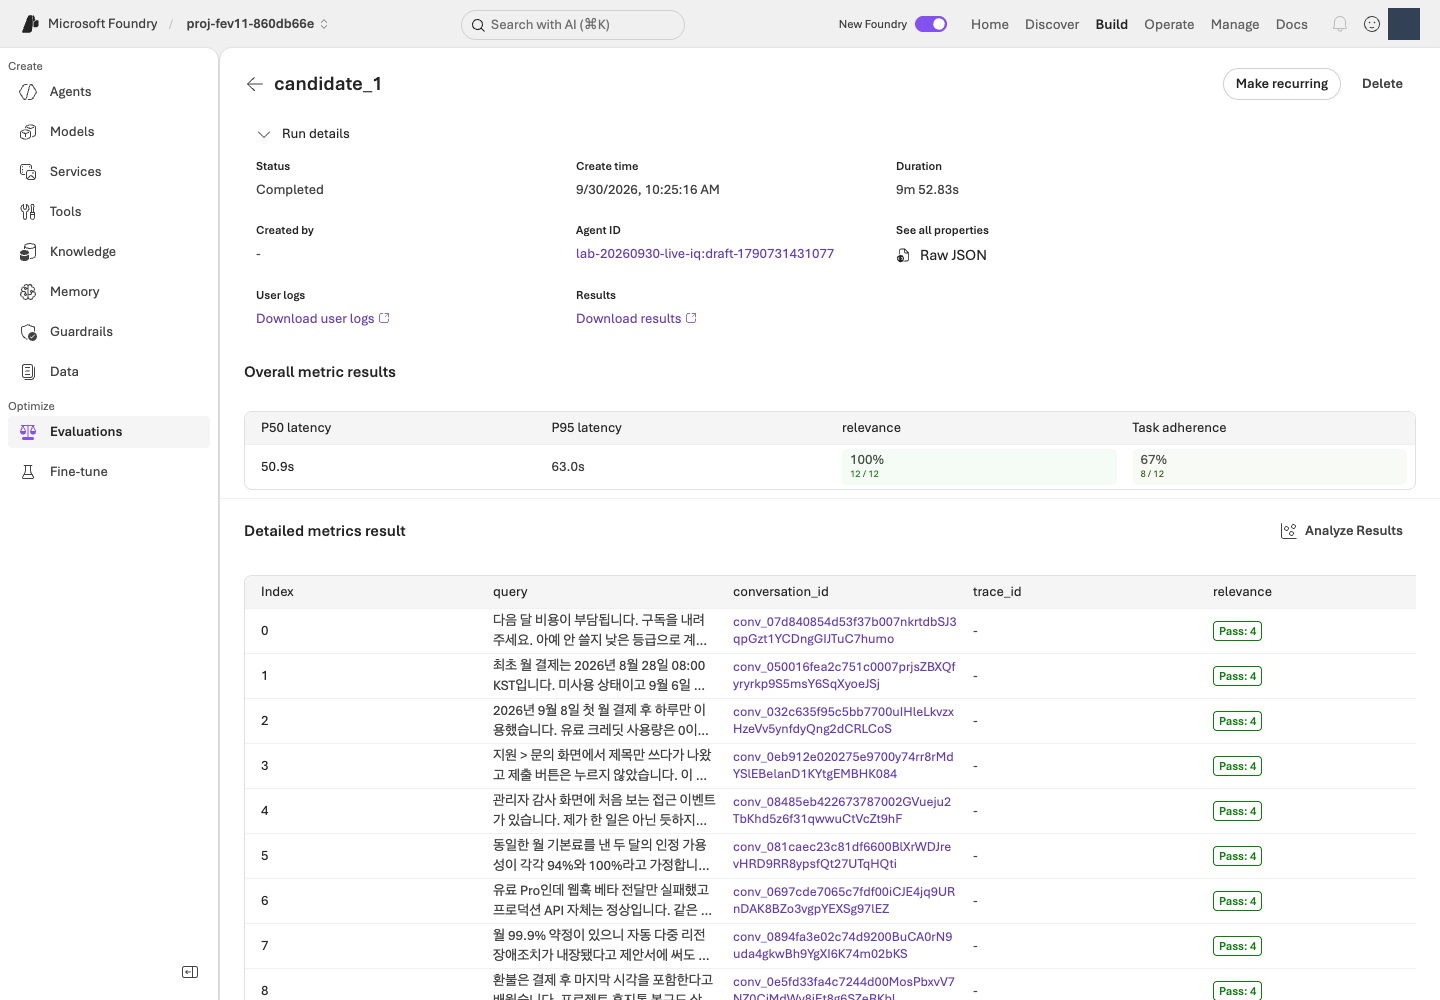Click the P95 latency value 63.0s
This screenshot has height=1000, width=1440.
(x=568, y=467)
